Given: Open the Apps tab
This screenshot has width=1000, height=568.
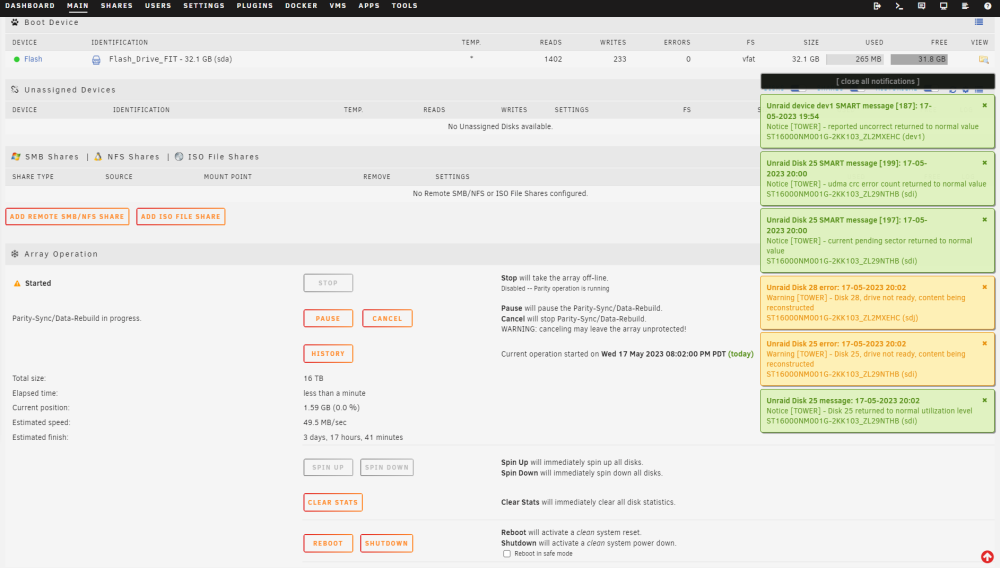Looking at the screenshot, I should 369,6.
